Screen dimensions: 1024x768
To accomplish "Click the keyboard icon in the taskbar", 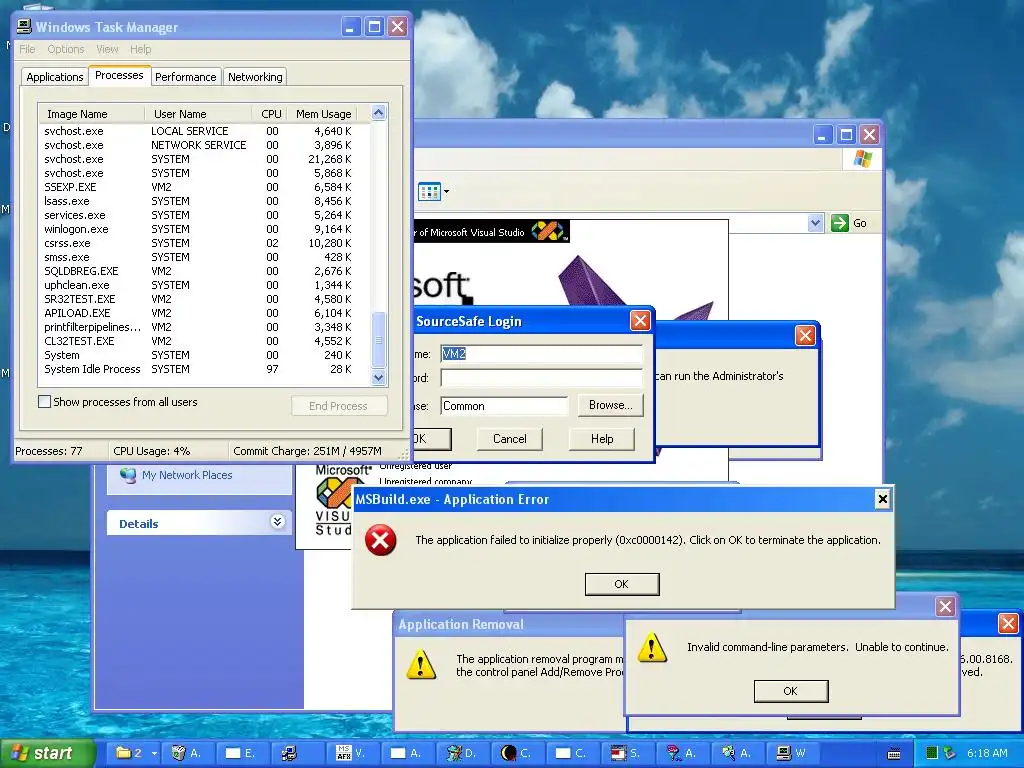I will pos(894,754).
